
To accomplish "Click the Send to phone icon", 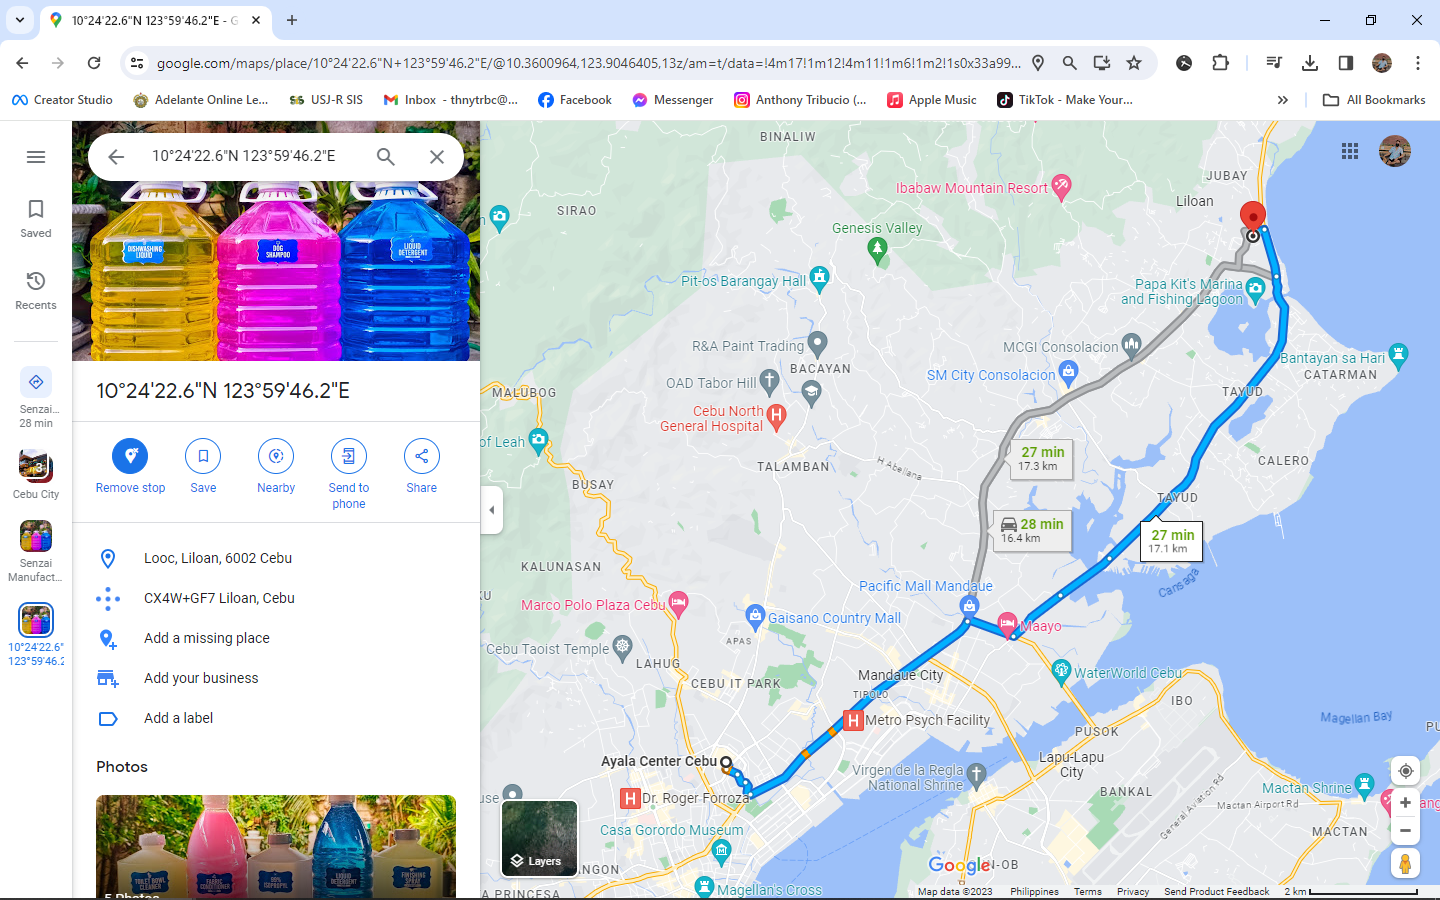I will tap(348, 456).
